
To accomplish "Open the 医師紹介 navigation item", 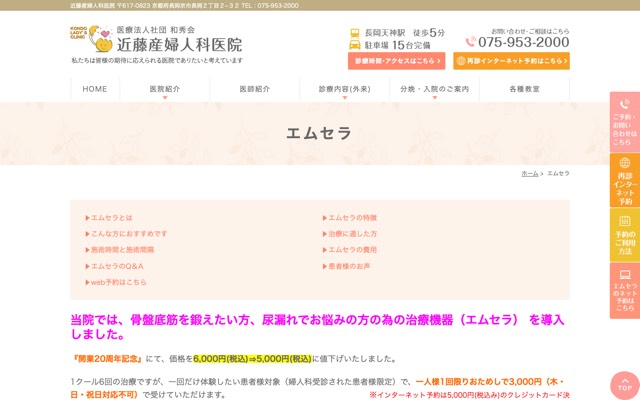I will 255,89.
